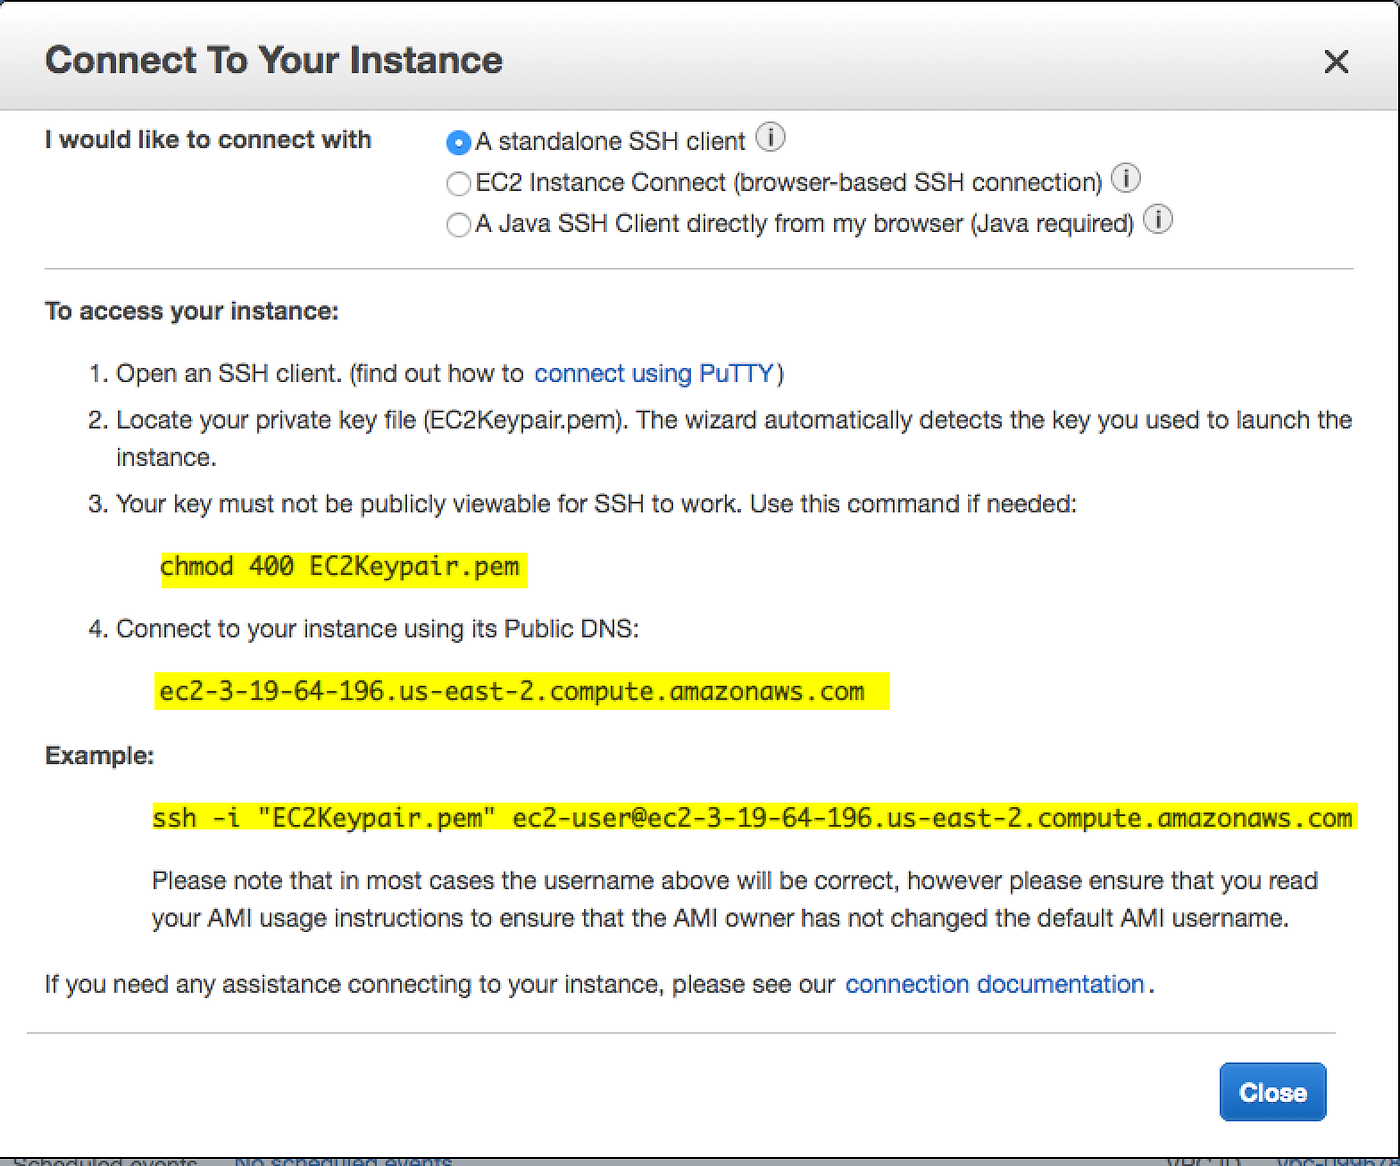Click the AMI username note paragraph
Viewport: 1400px width, 1166px height.
pyautogui.click(x=735, y=899)
